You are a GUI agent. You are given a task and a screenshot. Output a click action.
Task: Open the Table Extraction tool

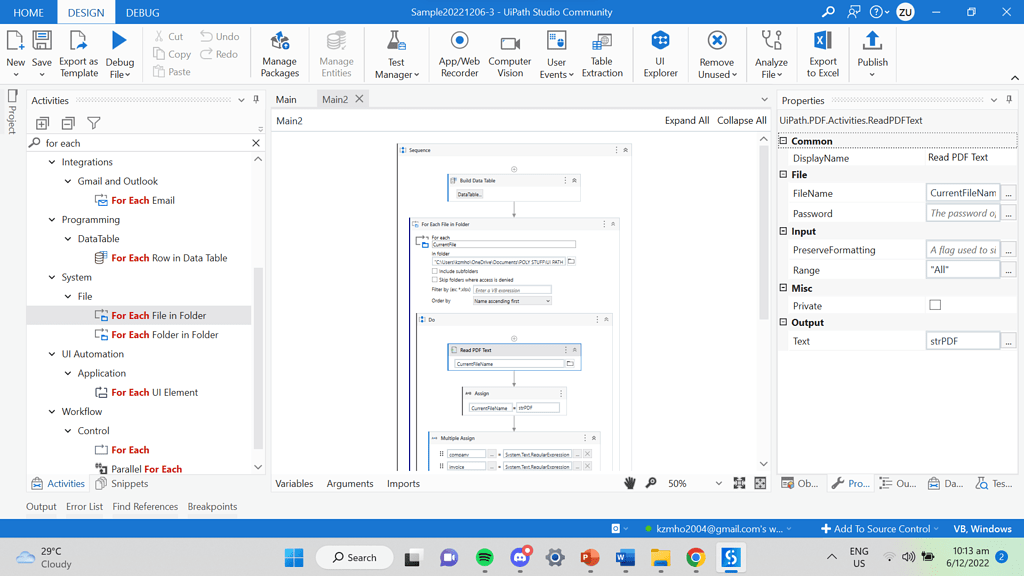click(601, 54)
